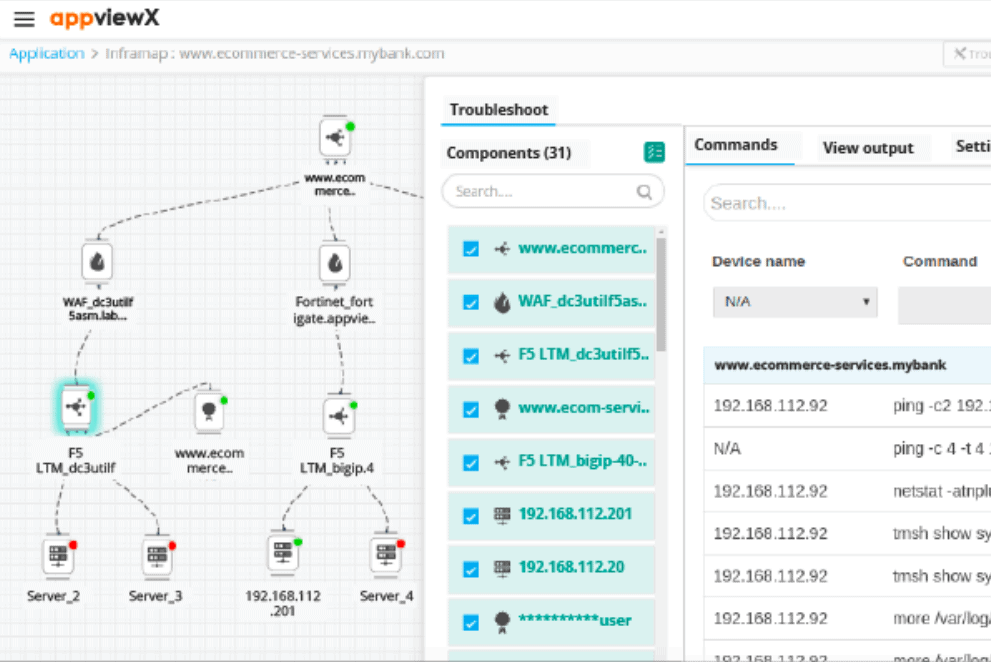Image resolution: width=991 pixels, height=662 pixels.
Task: Select the Fortinet_fortigate firewall node
Action: 335,262
